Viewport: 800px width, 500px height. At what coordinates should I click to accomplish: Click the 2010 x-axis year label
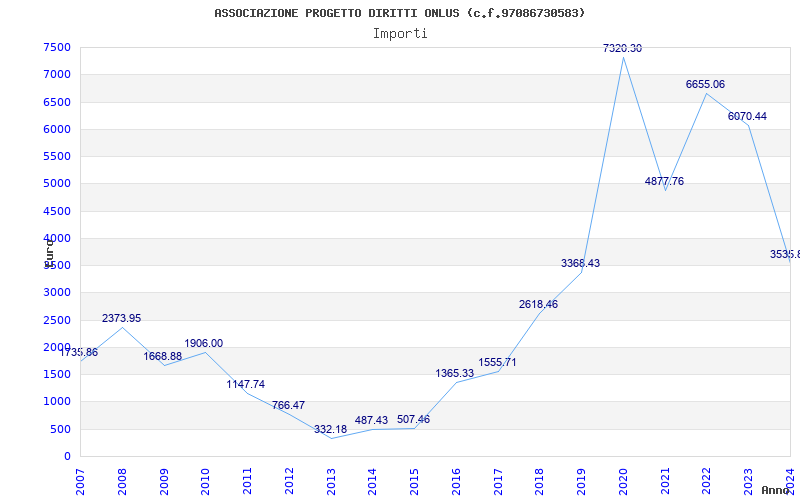(205, 481)
